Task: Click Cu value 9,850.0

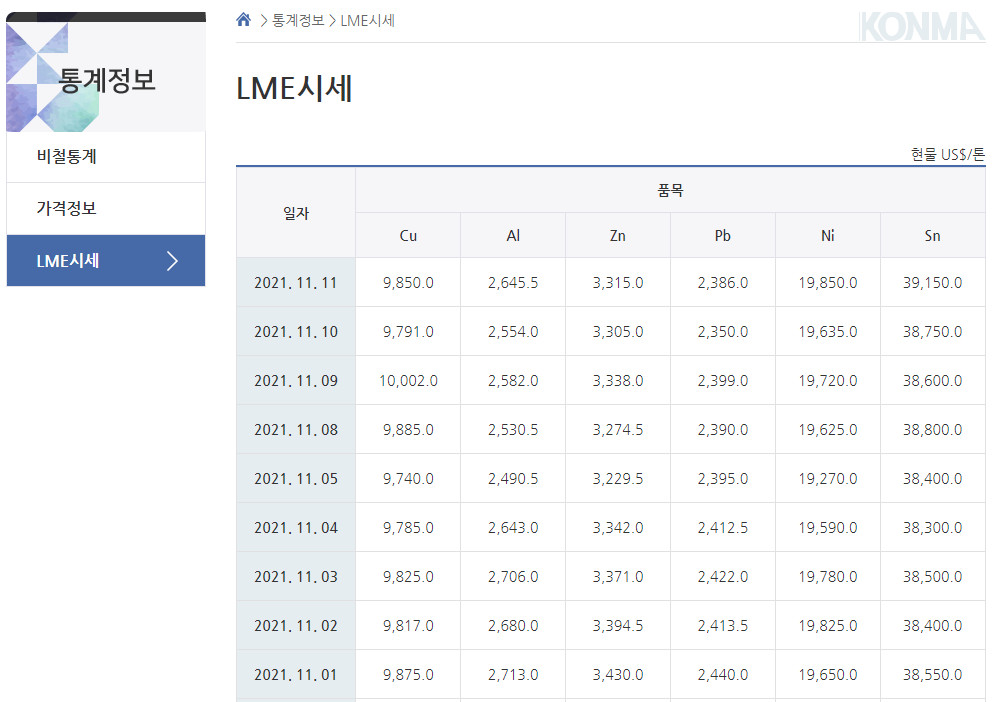Action: click(408, 283)
